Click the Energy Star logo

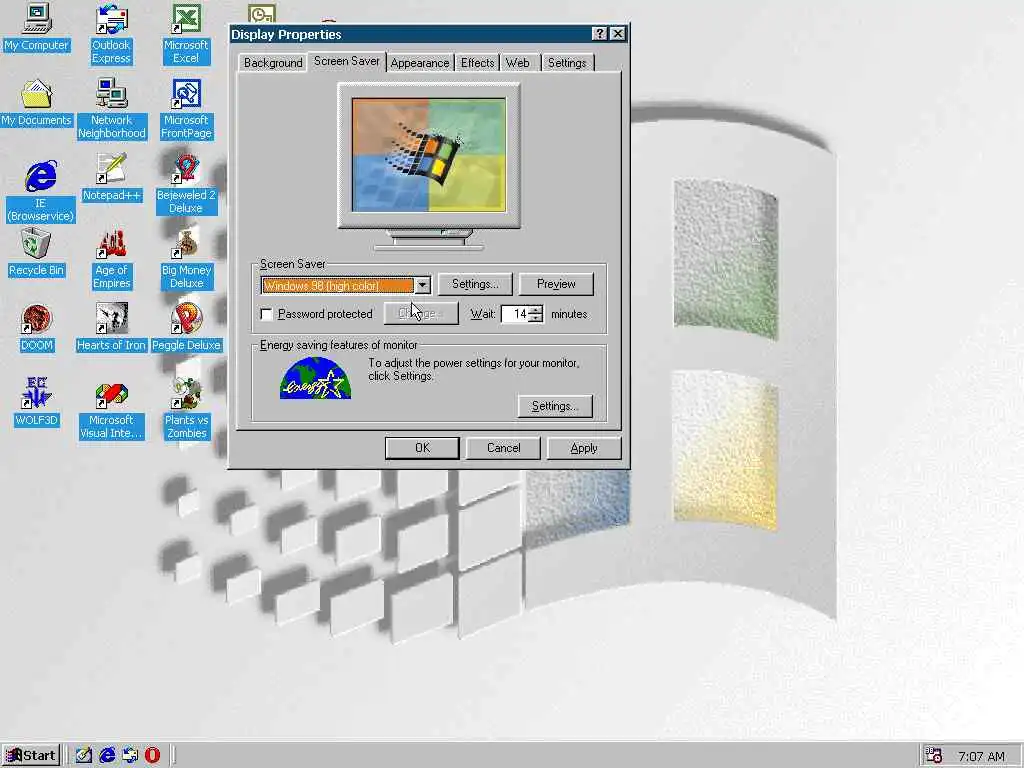315,378
